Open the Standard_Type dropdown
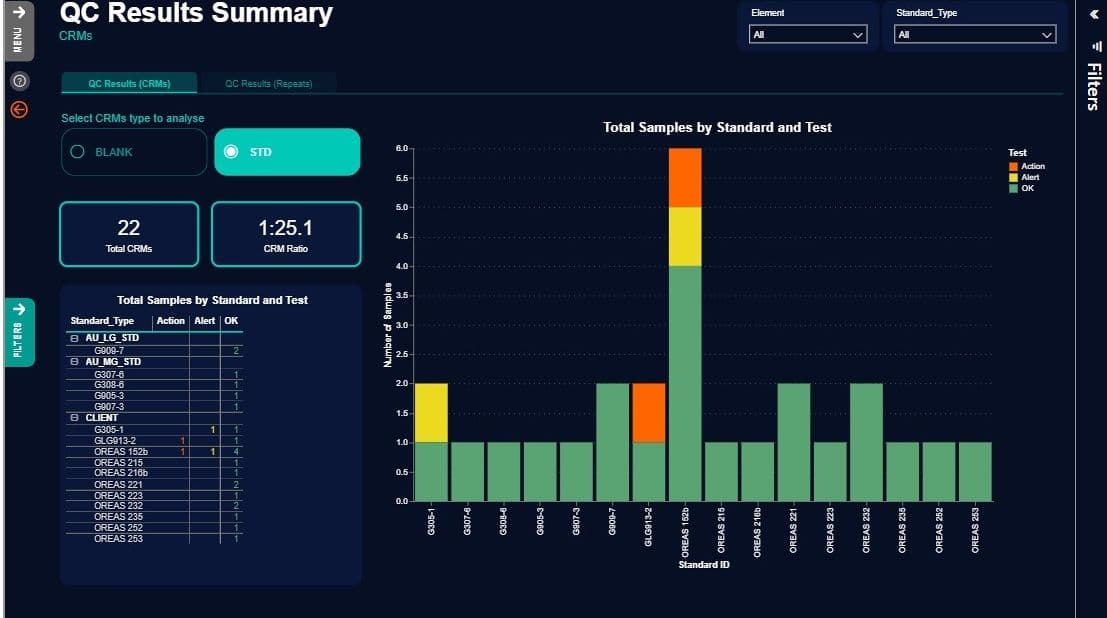This screenshot has height=618, width=1107. pyautogui.click(x=975, y=35)
